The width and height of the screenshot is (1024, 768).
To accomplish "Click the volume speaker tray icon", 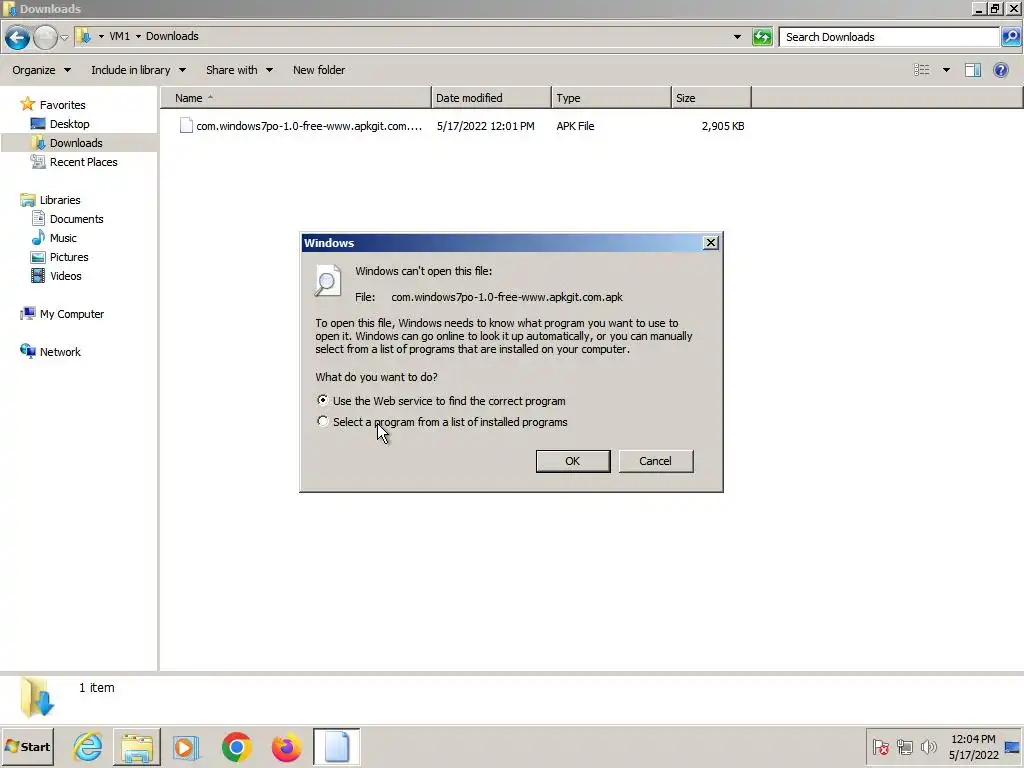I will [x=928, y=746].
